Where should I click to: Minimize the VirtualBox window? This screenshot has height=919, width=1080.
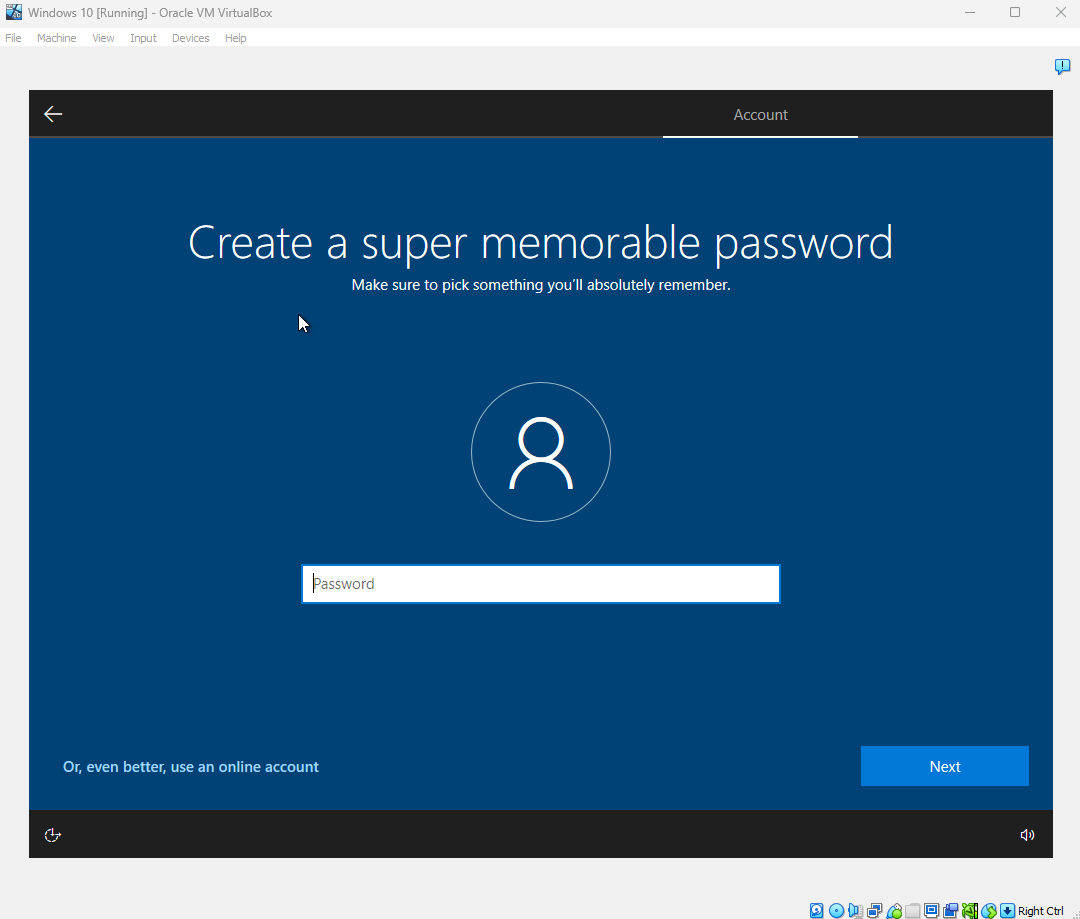(x=970, y=12)
